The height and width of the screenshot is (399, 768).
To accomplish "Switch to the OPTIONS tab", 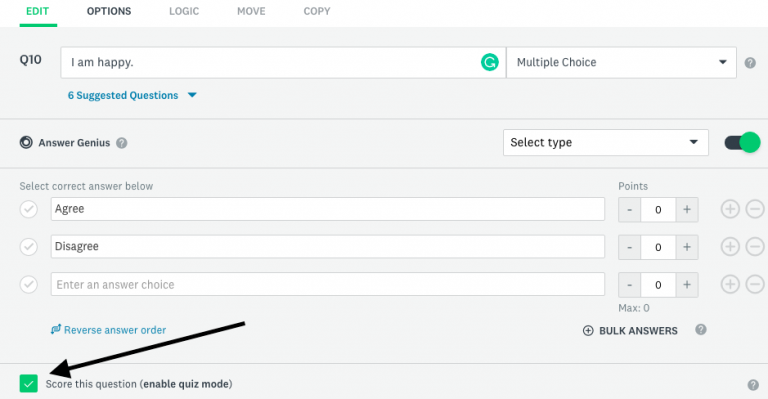I will click(x=109, y=11).
